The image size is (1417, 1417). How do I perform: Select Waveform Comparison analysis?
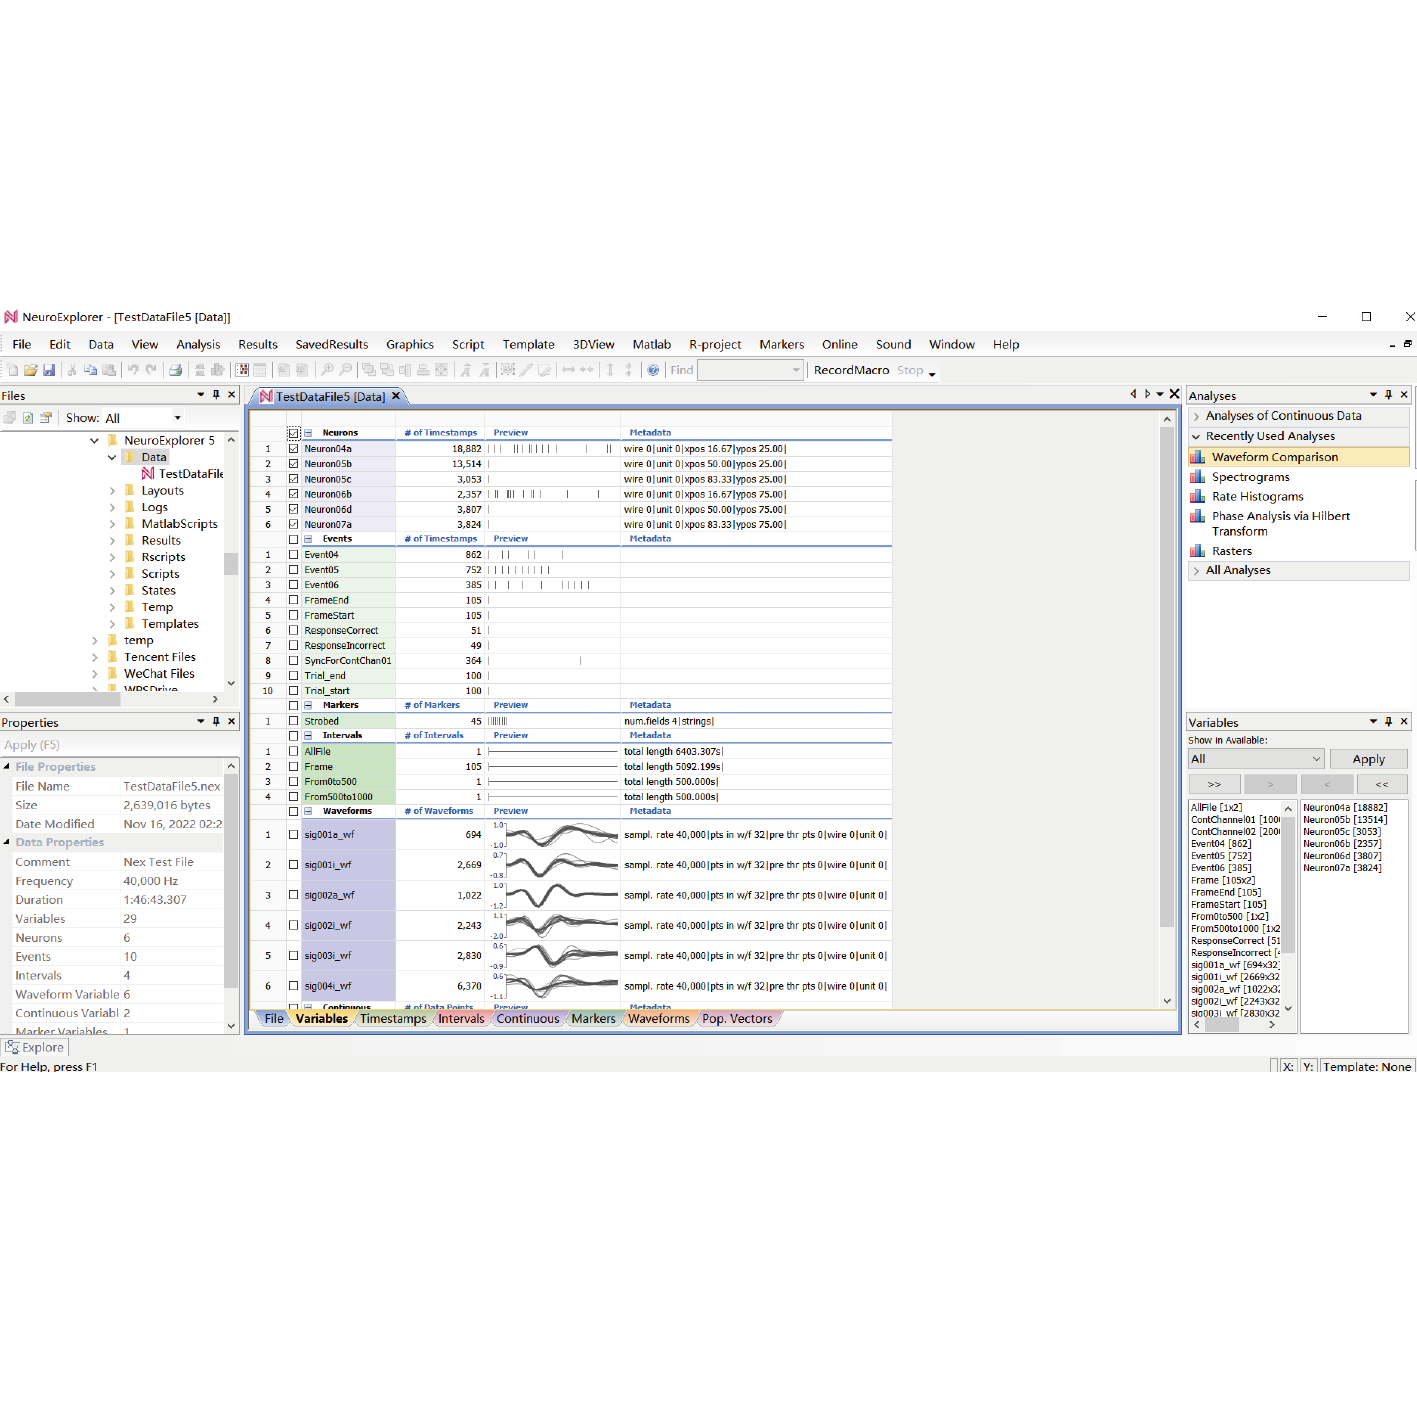point(1298,457)
